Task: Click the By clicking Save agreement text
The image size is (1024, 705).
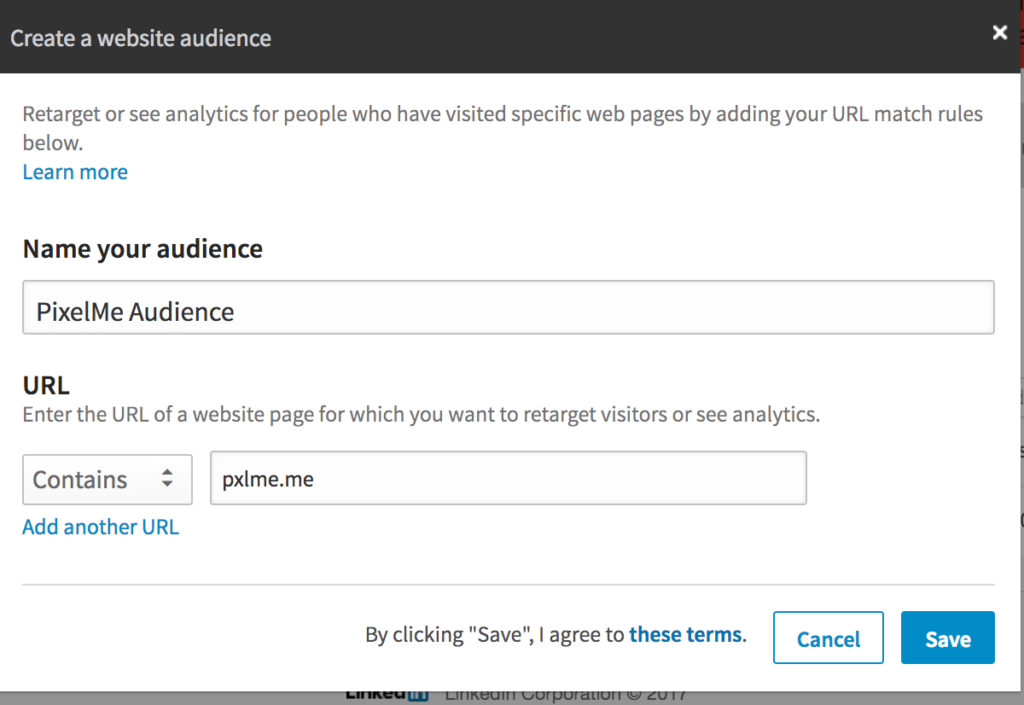Action: (x=495, y=634)
